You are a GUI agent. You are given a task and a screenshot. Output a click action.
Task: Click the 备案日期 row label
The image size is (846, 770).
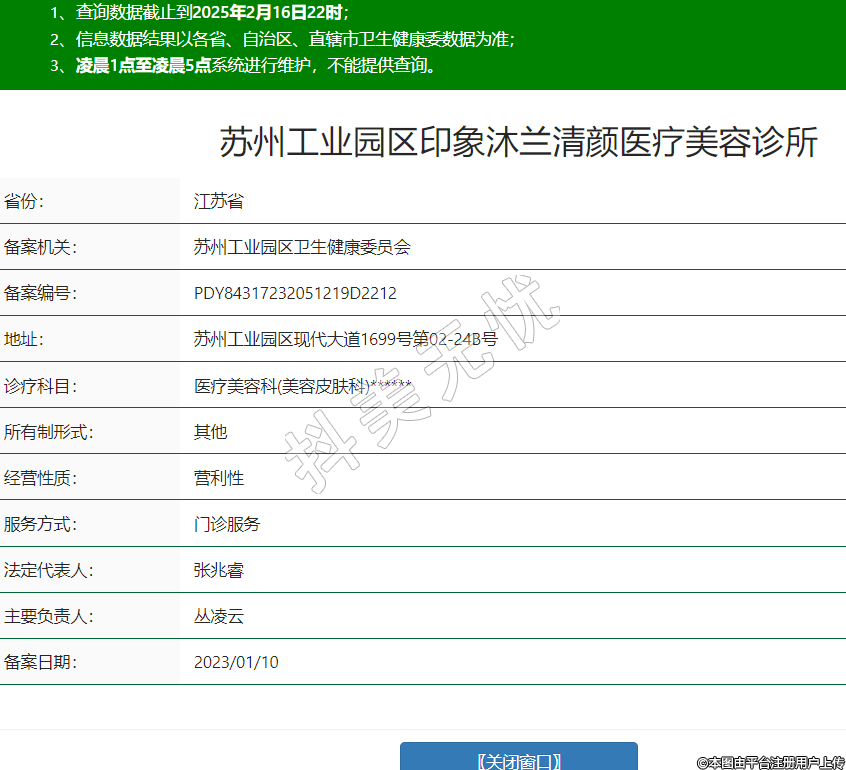tap(40, 662)
